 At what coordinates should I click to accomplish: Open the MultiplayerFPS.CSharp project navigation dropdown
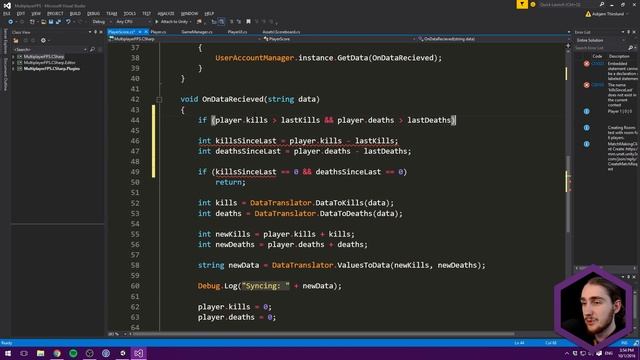(x=185, y=39)
